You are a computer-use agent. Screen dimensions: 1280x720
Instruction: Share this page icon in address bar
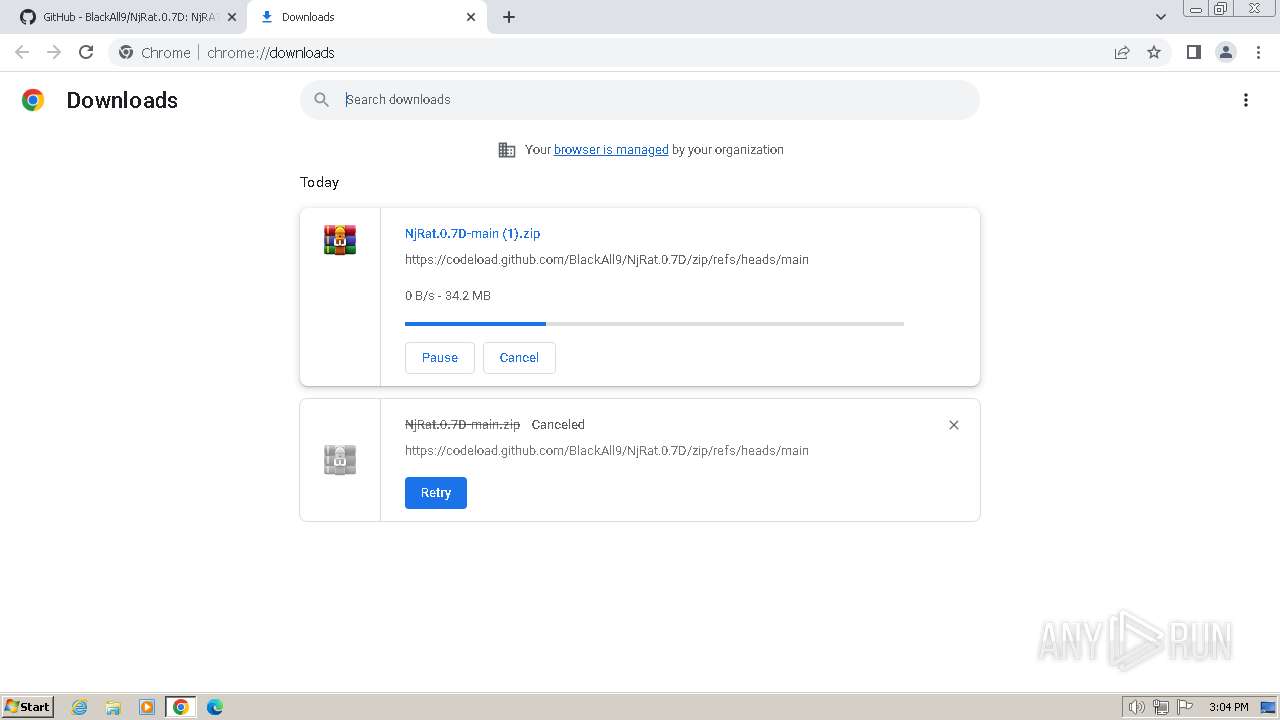1122,52
